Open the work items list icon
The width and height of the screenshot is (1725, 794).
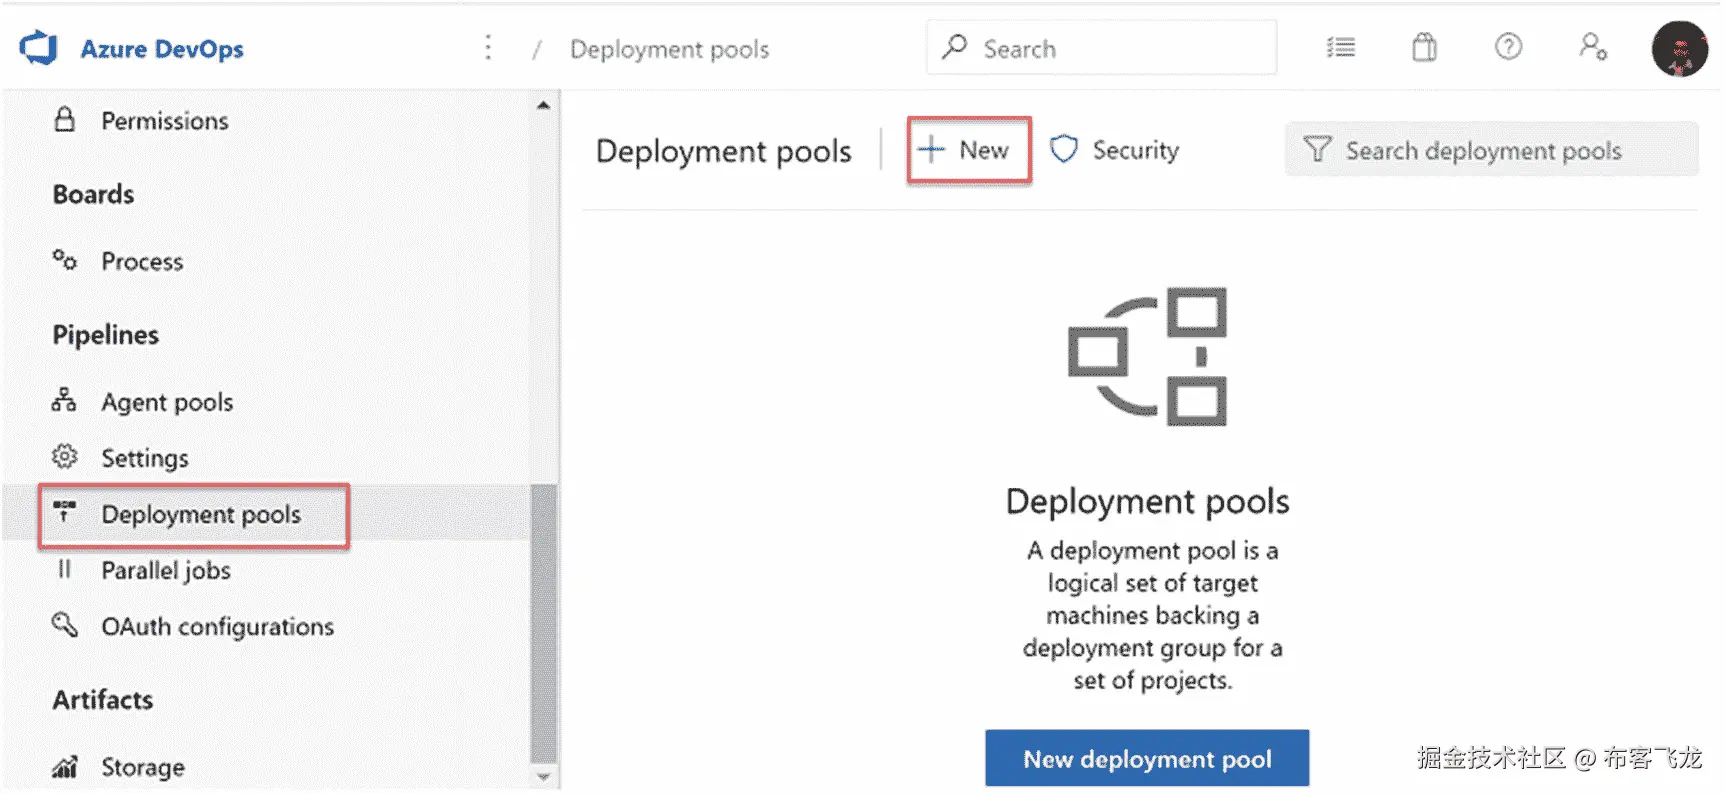(x=1340, y=47)
